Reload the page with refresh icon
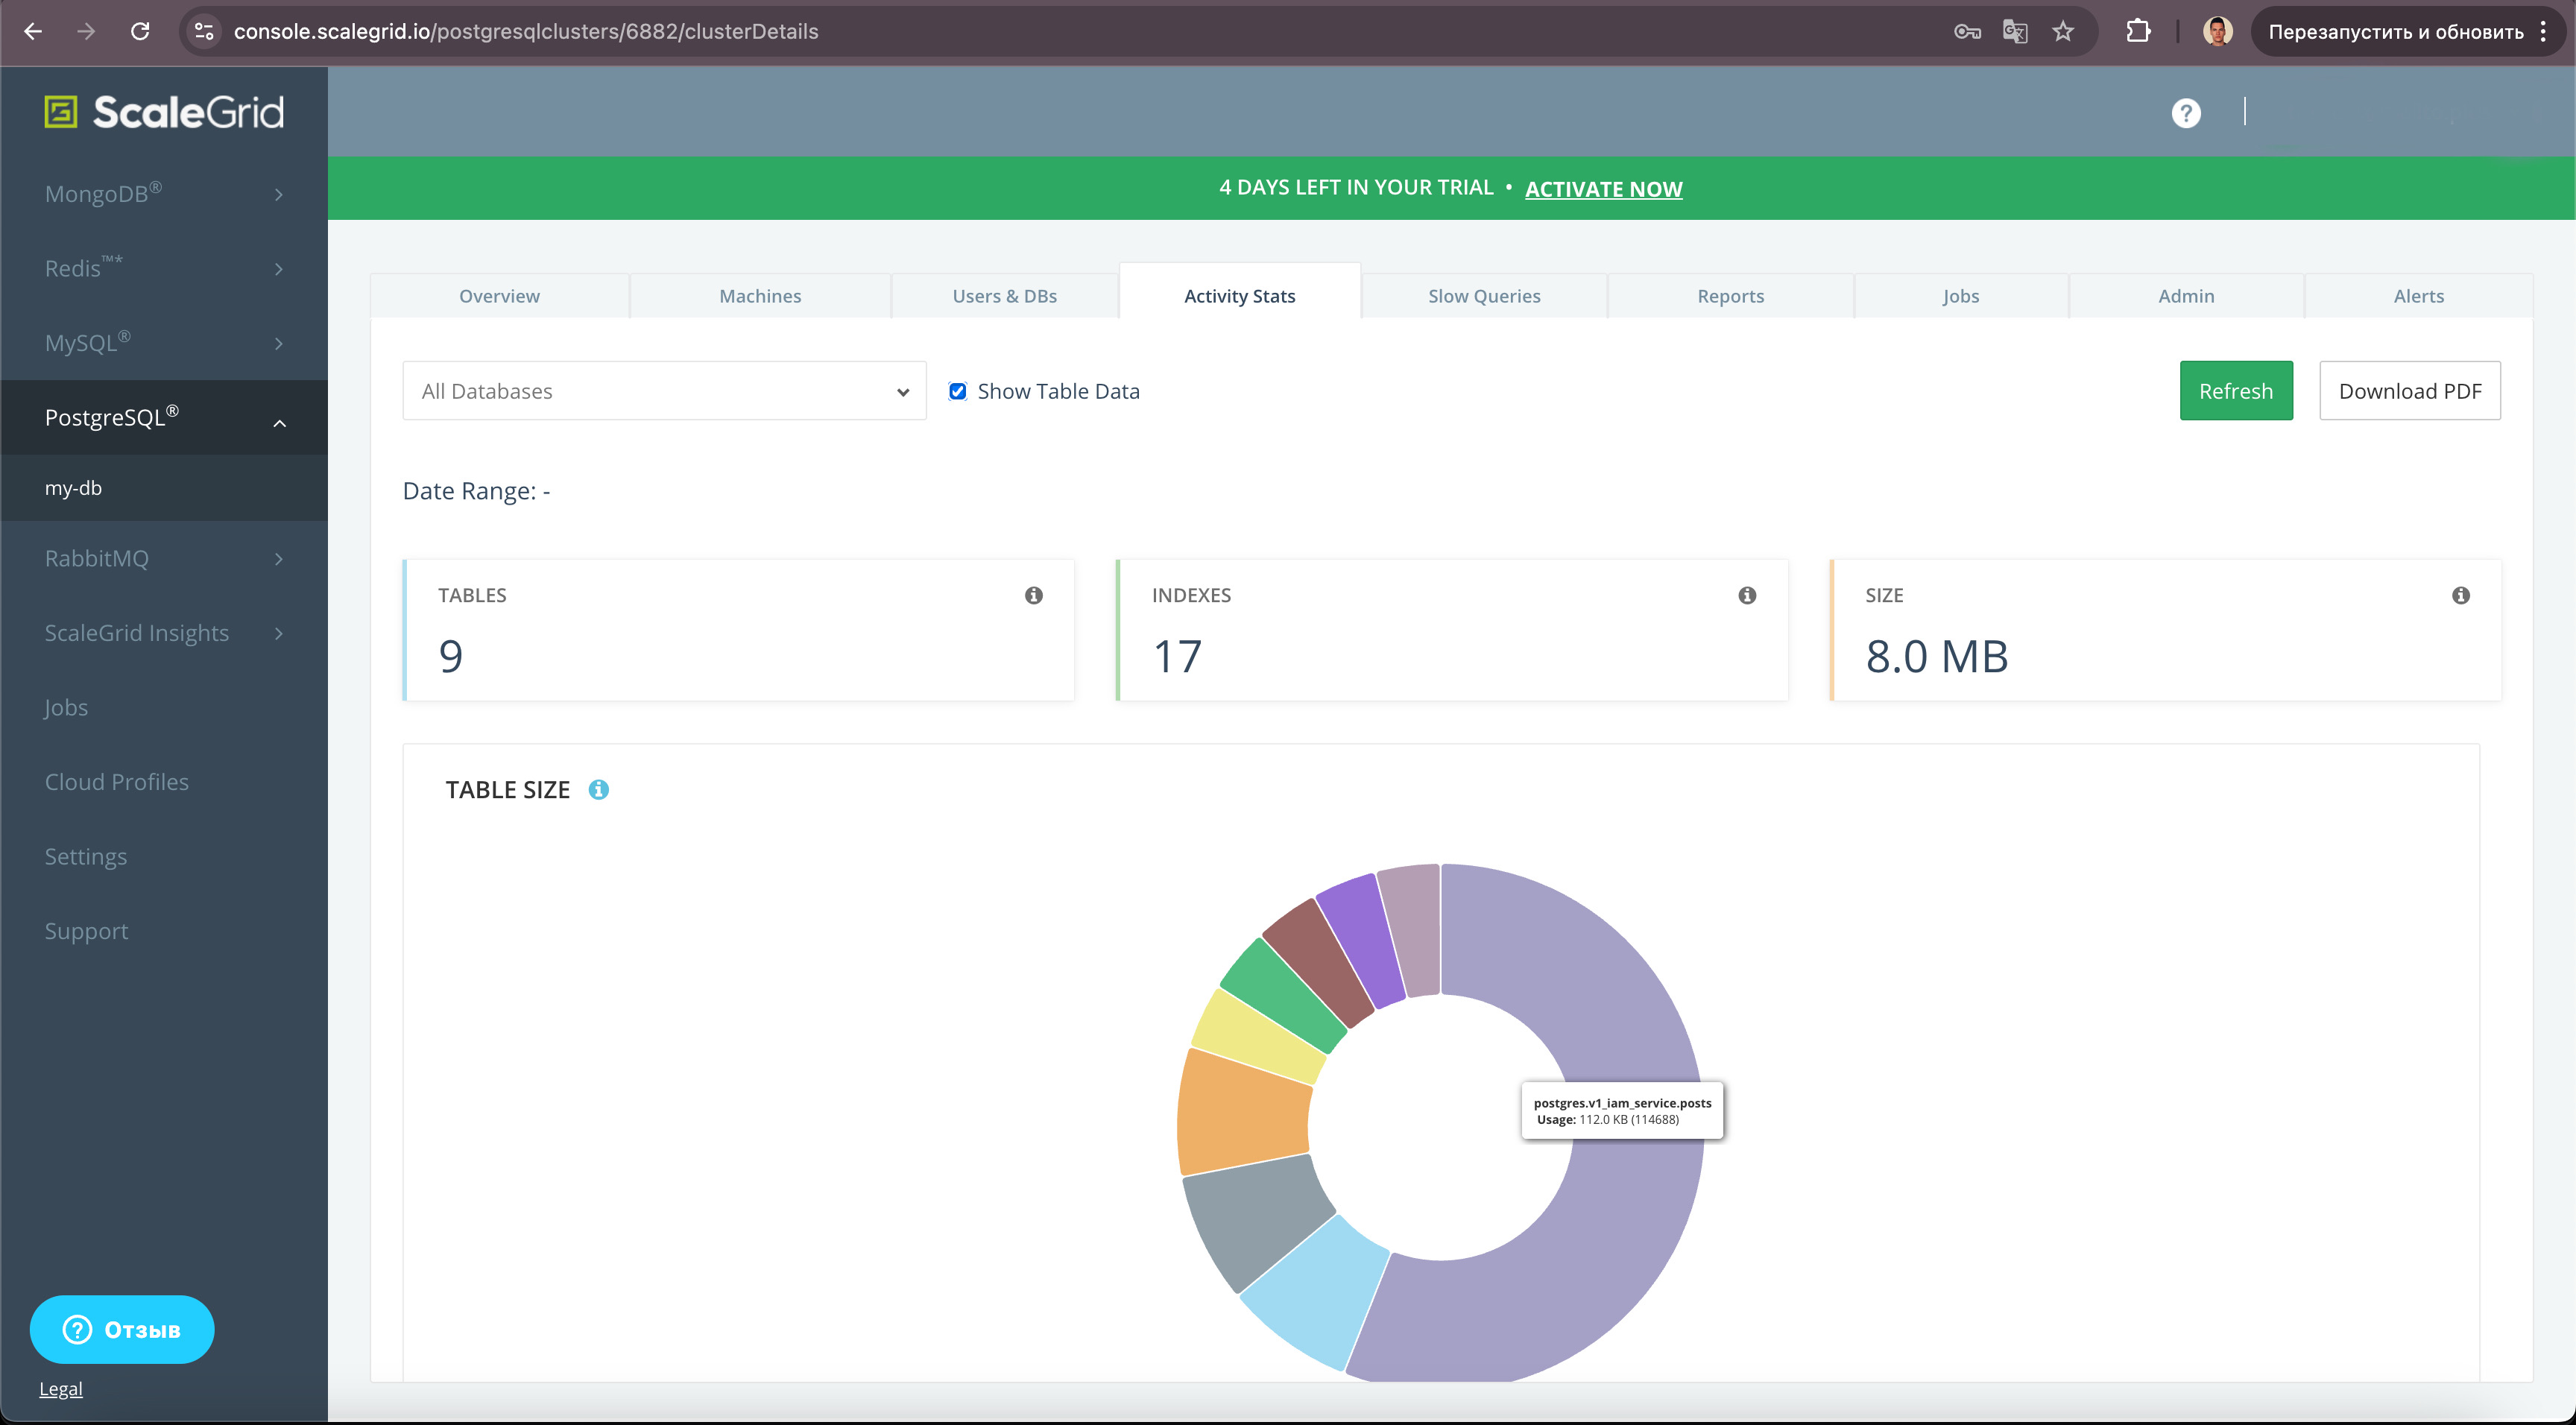The height and width of the screenshot is (1425, 2576). pyautogui.click(x=140, y=31)
